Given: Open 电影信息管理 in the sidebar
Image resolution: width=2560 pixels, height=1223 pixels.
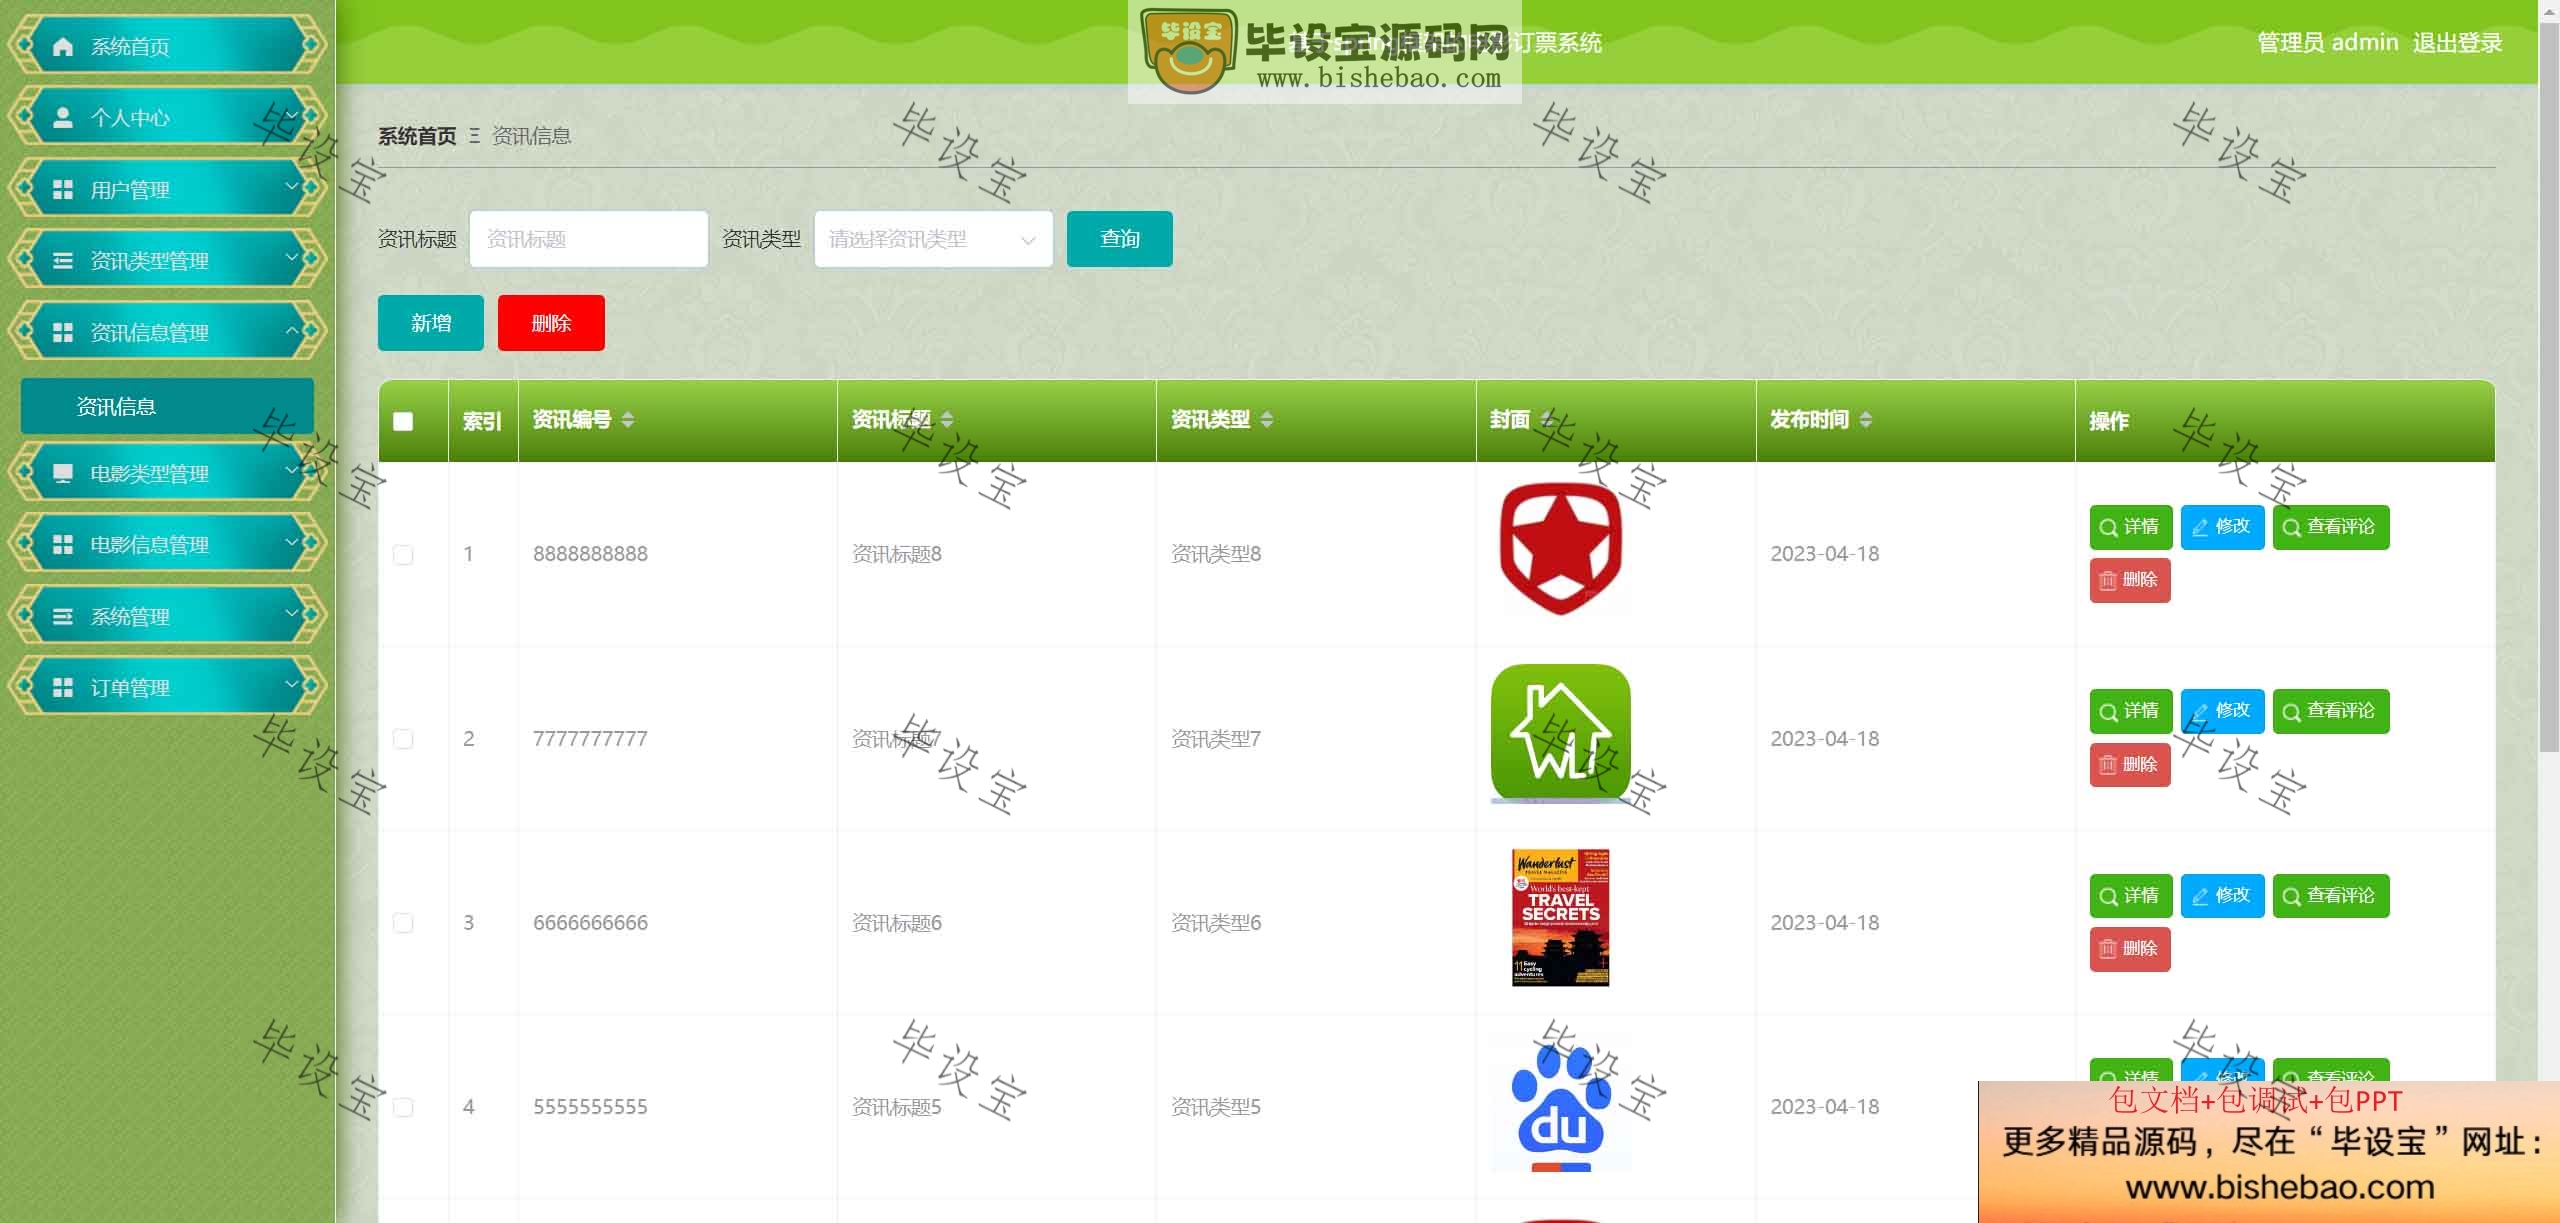Looking at the screenshot, I should click(x=167, y=544).
